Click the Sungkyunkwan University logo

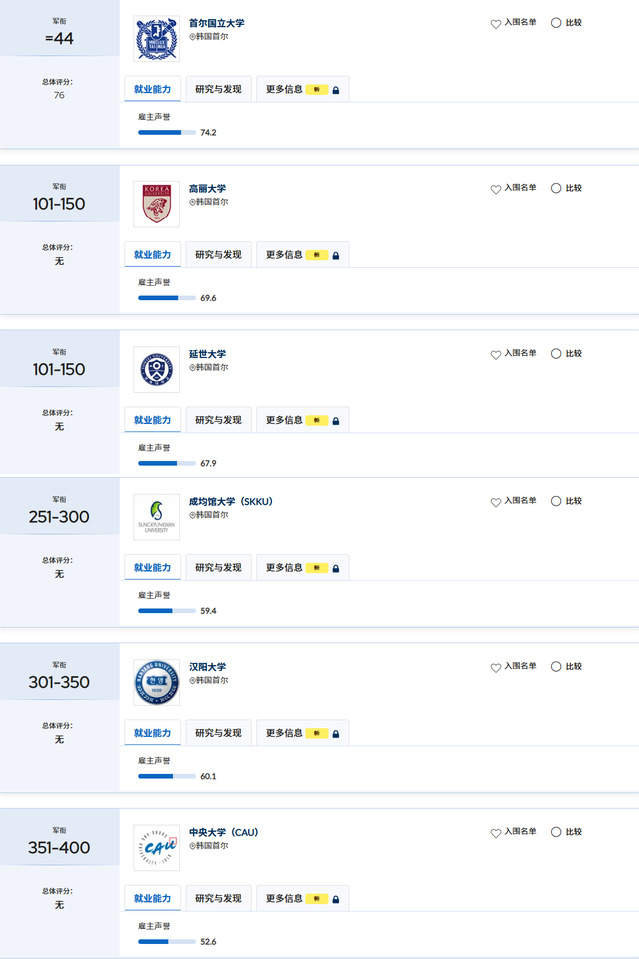point(157,517)
